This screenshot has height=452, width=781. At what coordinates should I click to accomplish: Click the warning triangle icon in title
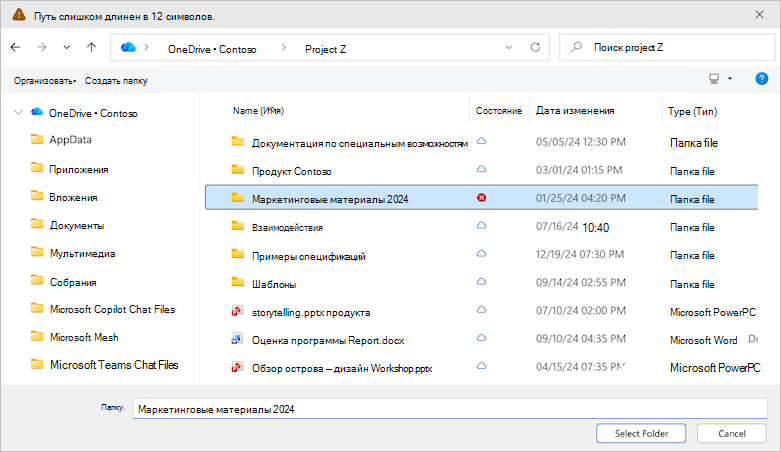click(x=19, y=15)
